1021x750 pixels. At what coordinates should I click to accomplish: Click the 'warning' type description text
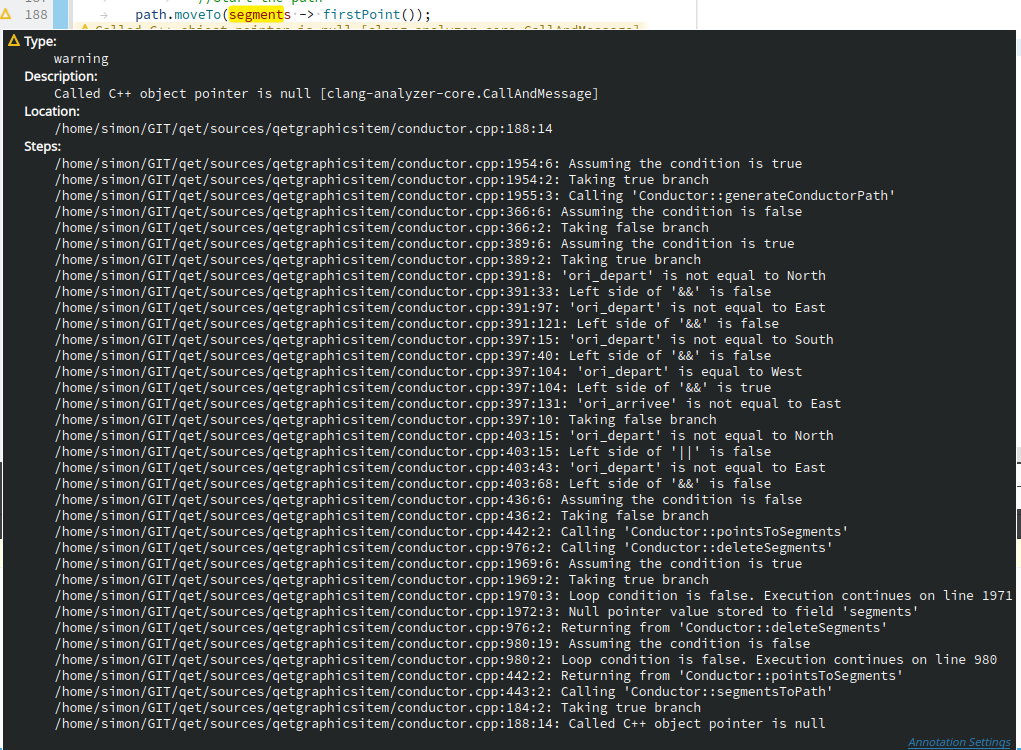[x=80, y=58]
